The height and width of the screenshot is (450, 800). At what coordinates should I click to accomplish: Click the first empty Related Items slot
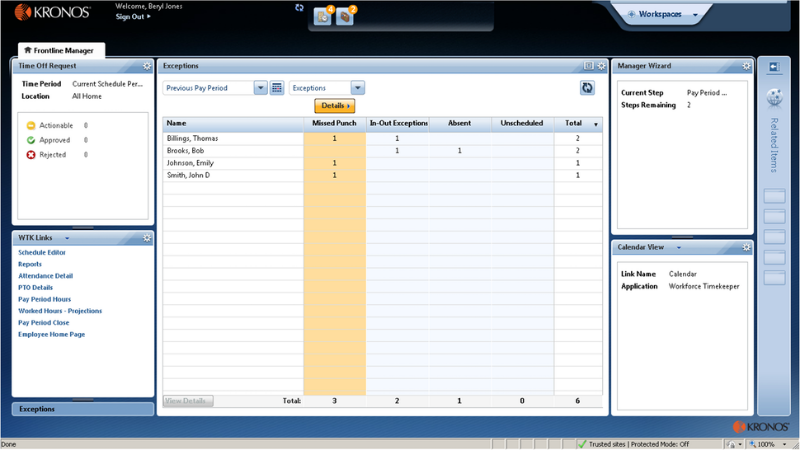(774, 196)
